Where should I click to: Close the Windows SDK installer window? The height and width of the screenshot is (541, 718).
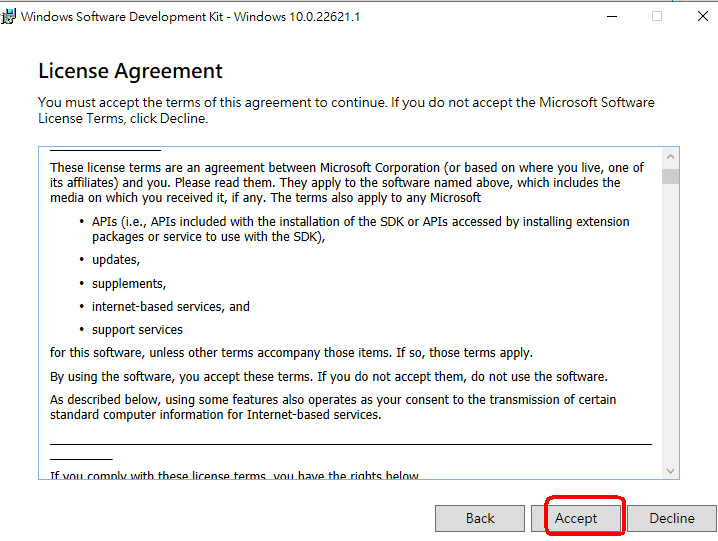(x=702, y=16)
